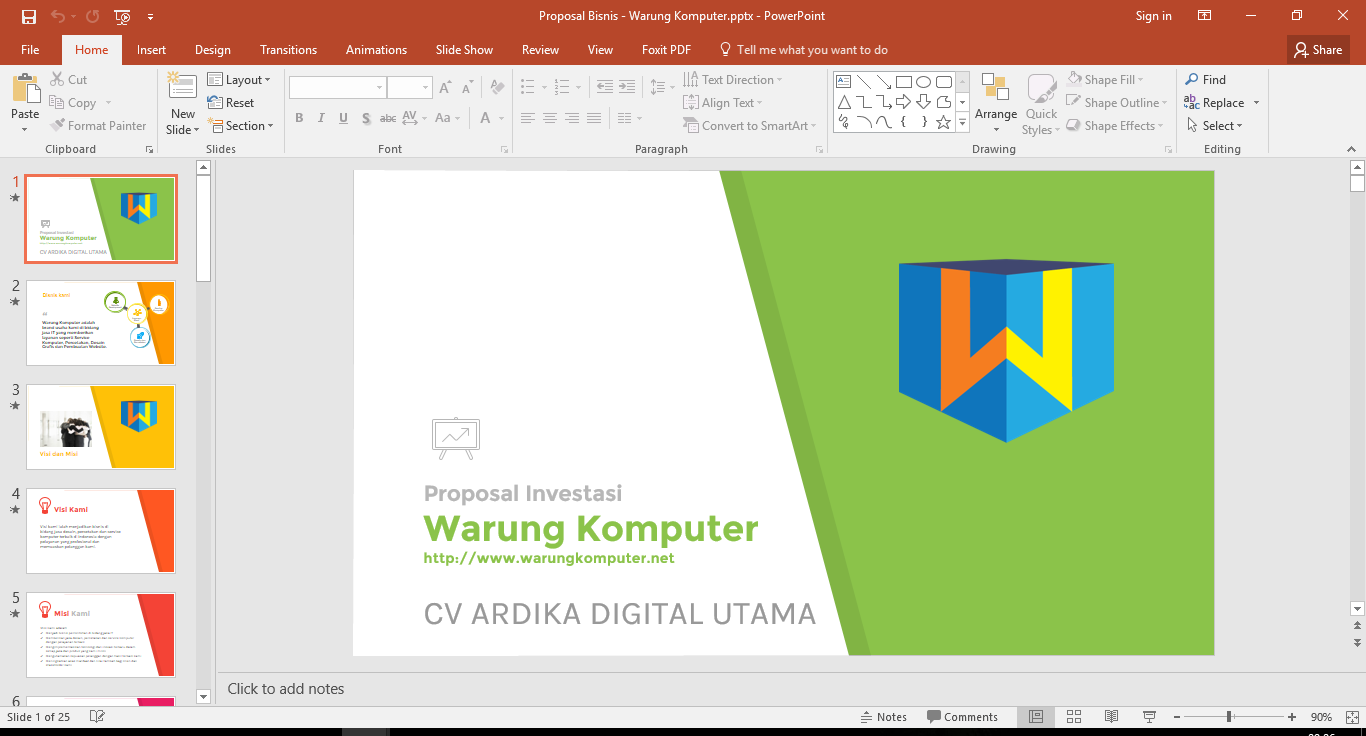This screenshot has height=736, width=1366.
Task: Open the Animations tab
Action: (x=376, y=50)
